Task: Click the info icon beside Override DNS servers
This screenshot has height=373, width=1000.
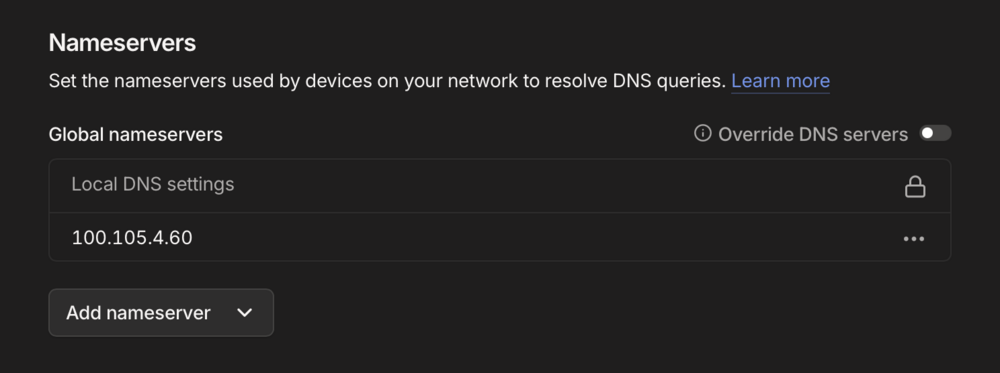Action: tap(702, 133)
